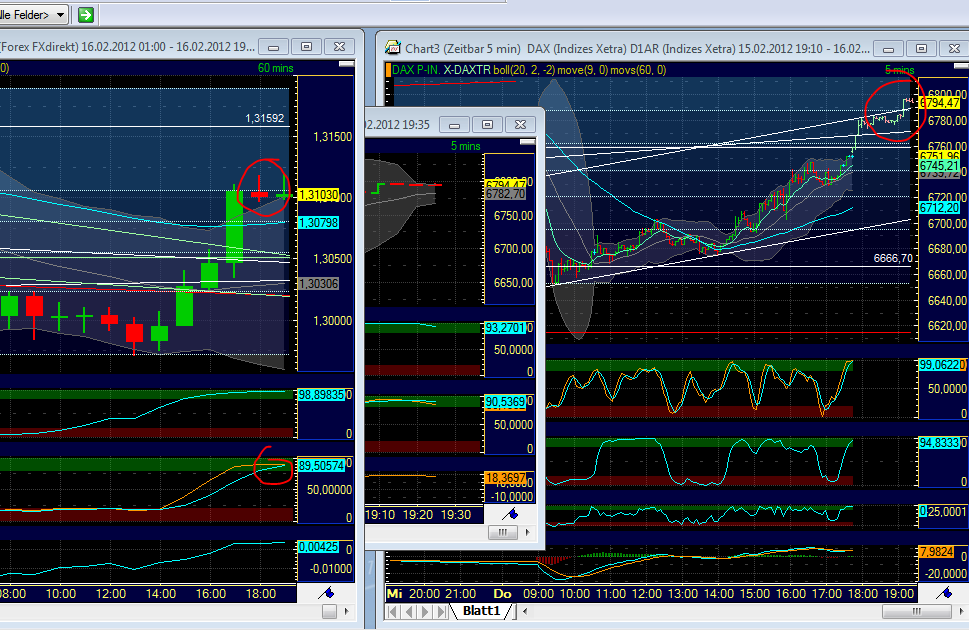Image resolution: width=969 pixels, height=631 pixels.
Task: Click left scroll arrow beside Blatt1
Action: pyautogui.click(x=525, y=612)
